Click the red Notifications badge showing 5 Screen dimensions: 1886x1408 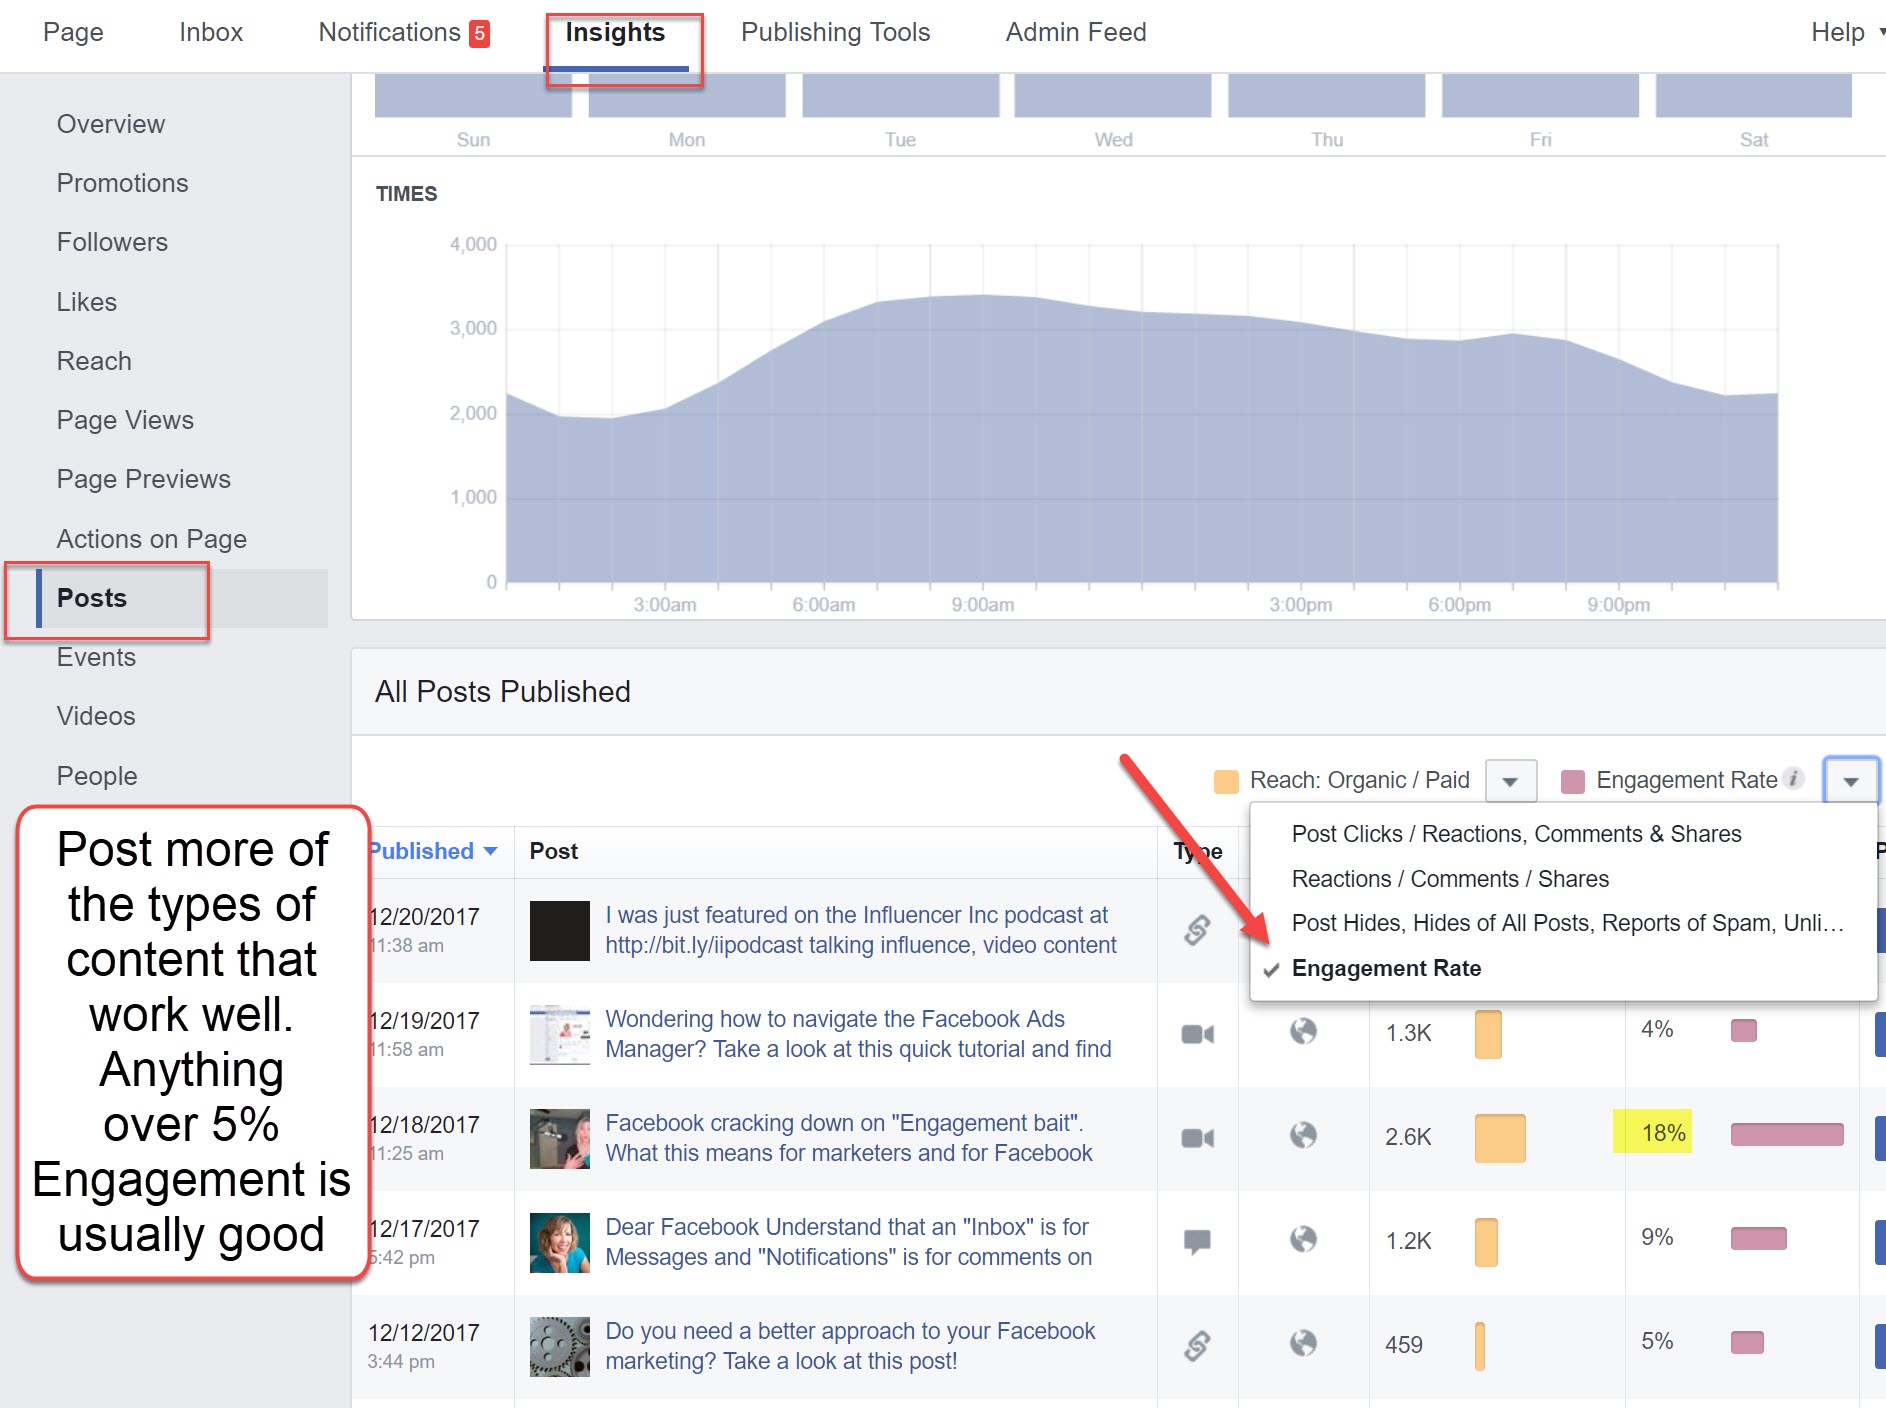[480, 34]
